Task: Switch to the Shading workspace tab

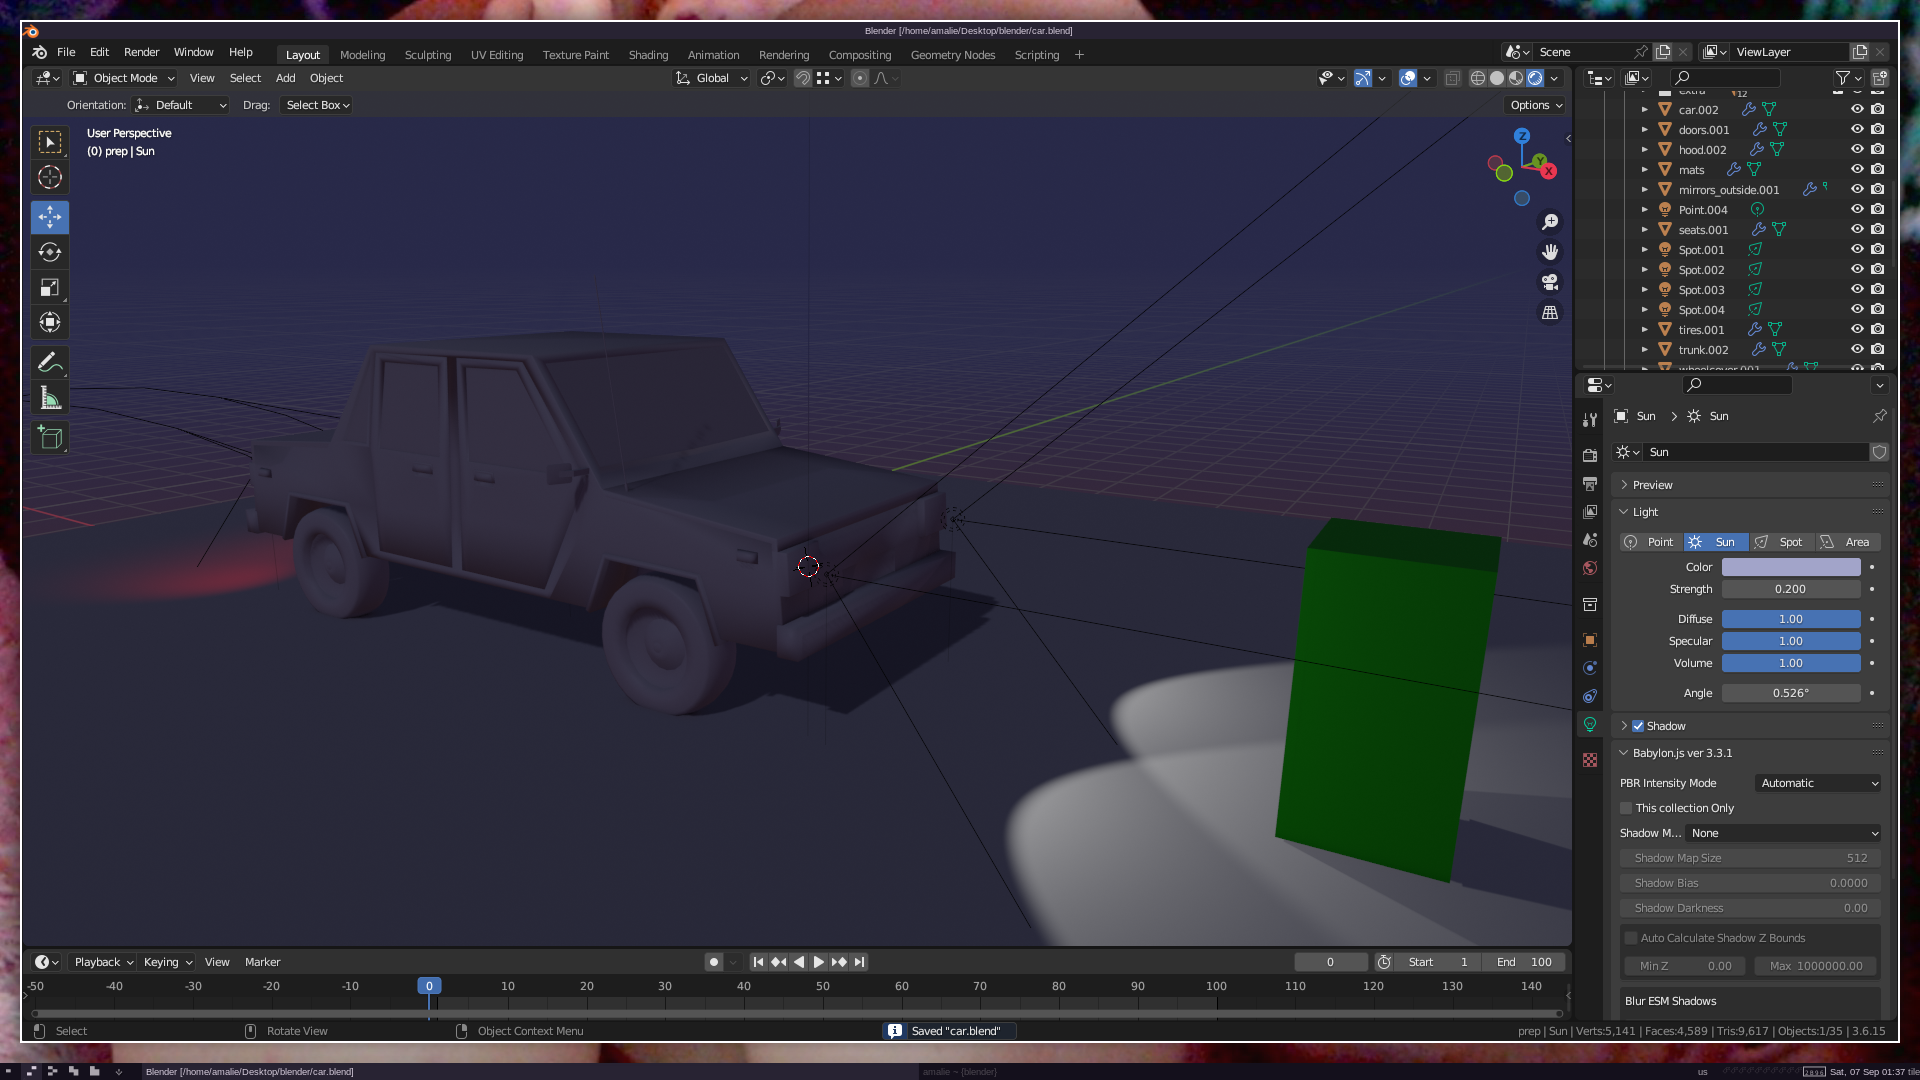Action: click(648, 55)
